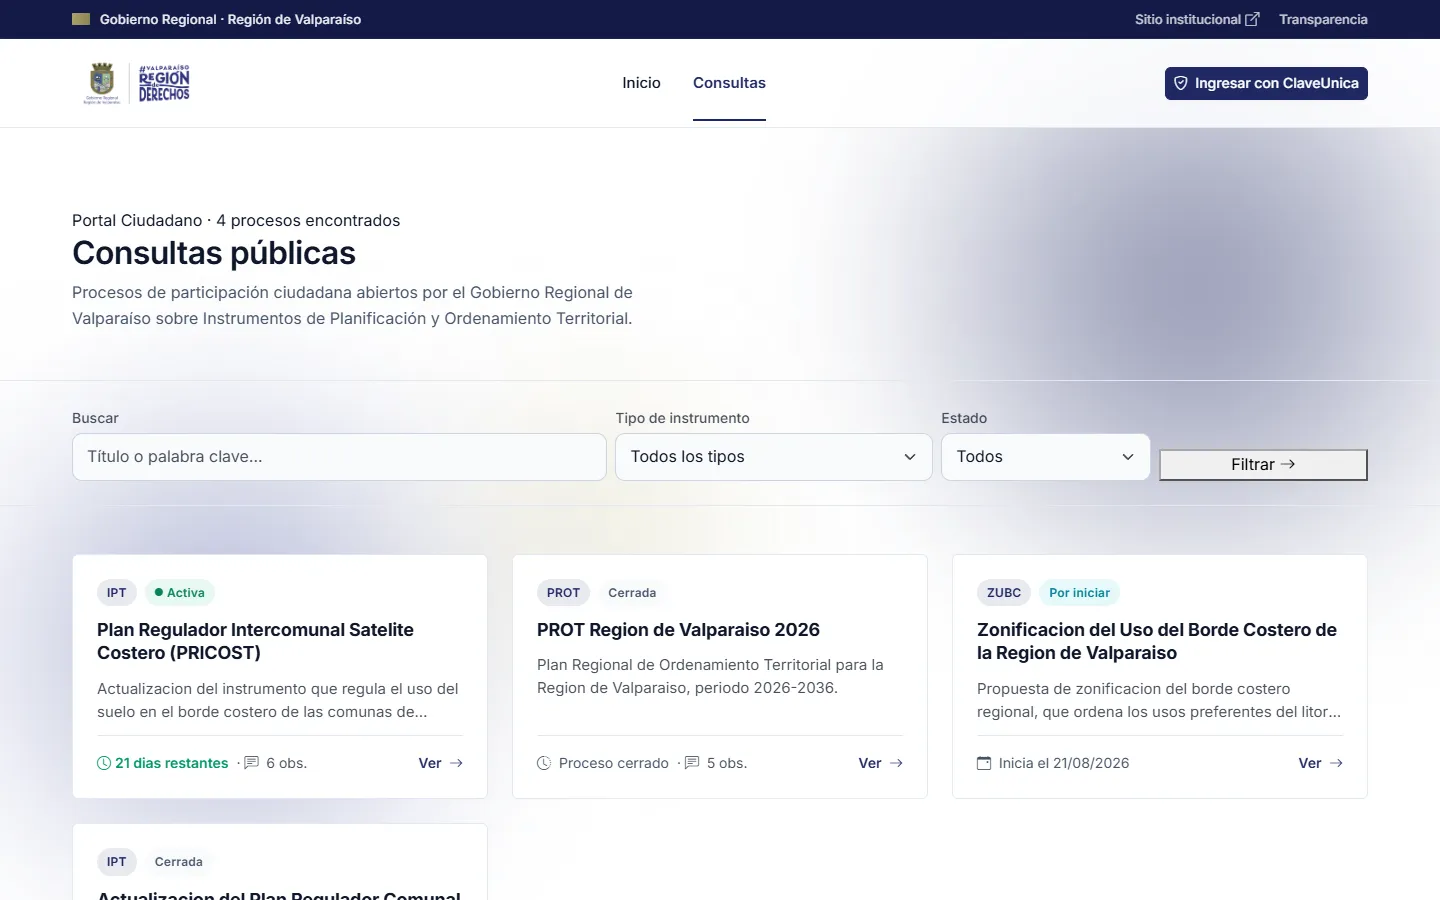Click Ver link on the Zonificacion card
The height and width of the screenshot is (900, 1440).
pos(1320,763)
